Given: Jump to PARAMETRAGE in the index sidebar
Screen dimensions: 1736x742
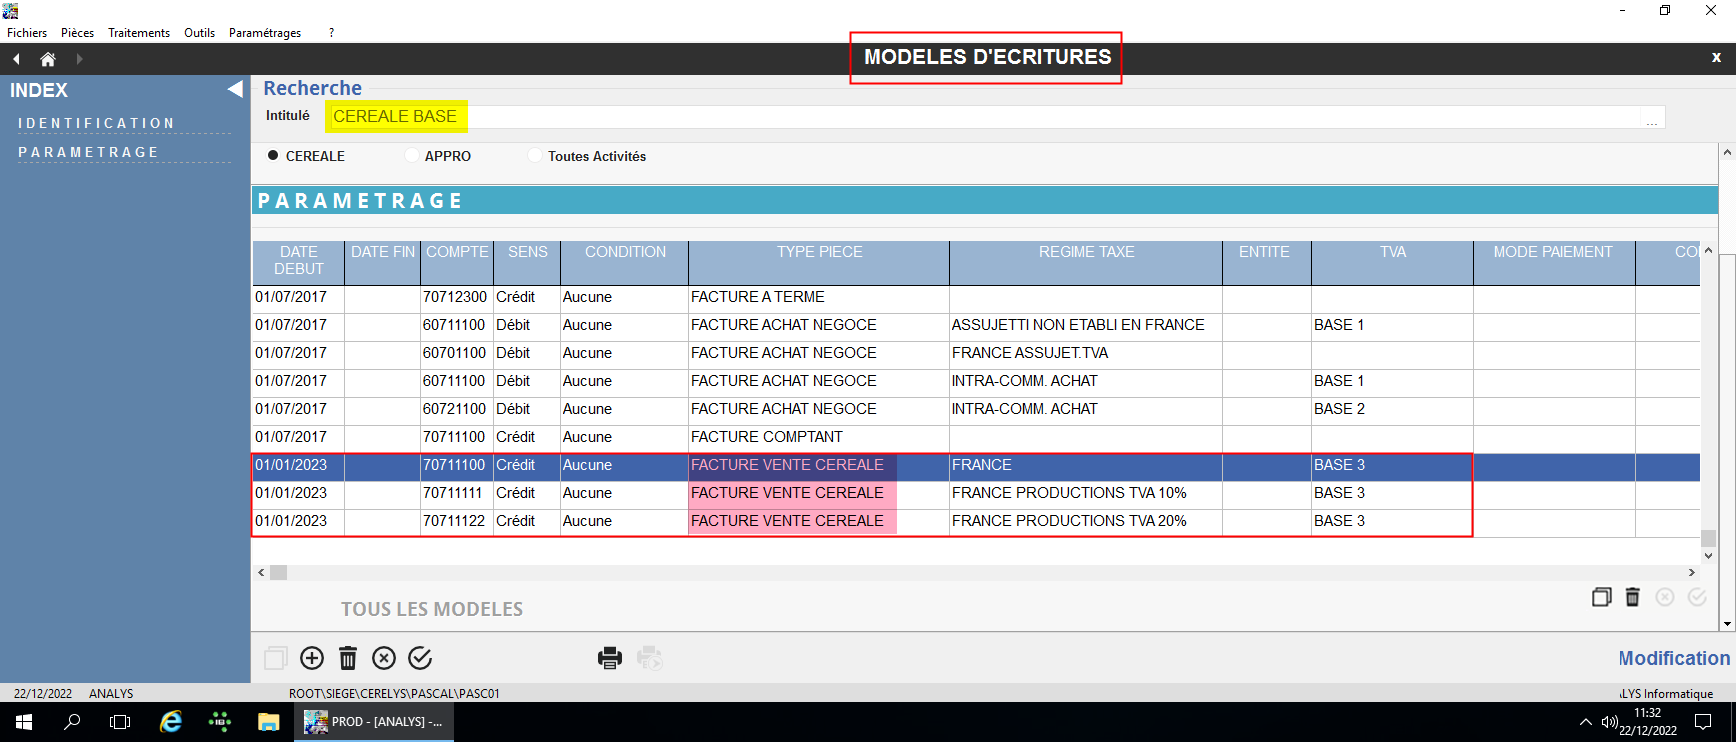Looking at the screenshot, I should pos(88,152).
